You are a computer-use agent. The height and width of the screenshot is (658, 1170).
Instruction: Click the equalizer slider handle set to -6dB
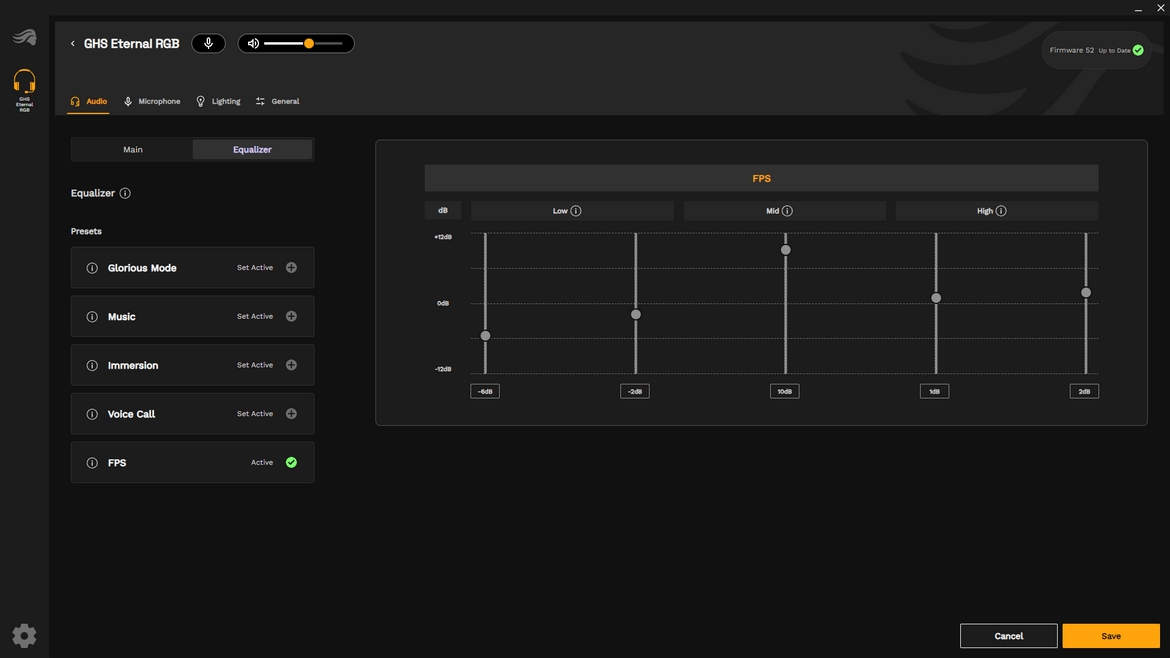486,336
